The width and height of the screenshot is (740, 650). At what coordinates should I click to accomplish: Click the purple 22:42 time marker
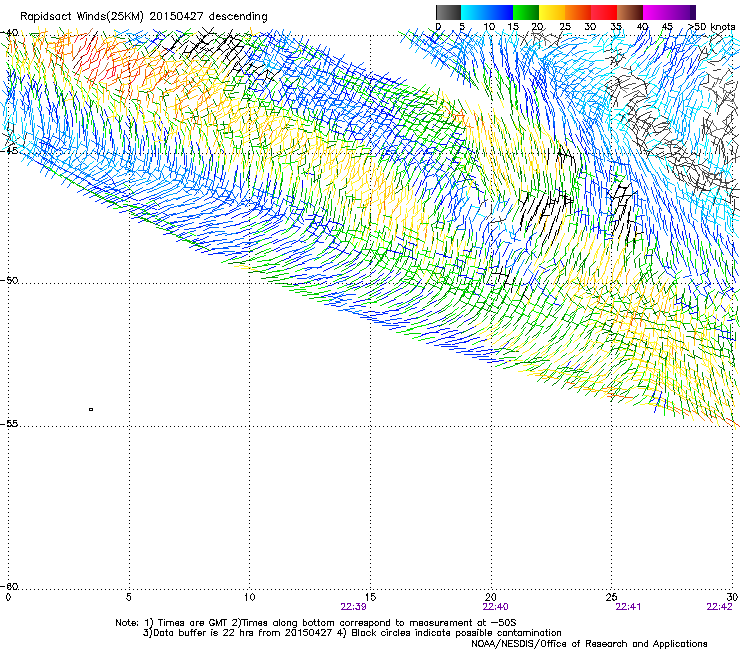coord(719,607)
